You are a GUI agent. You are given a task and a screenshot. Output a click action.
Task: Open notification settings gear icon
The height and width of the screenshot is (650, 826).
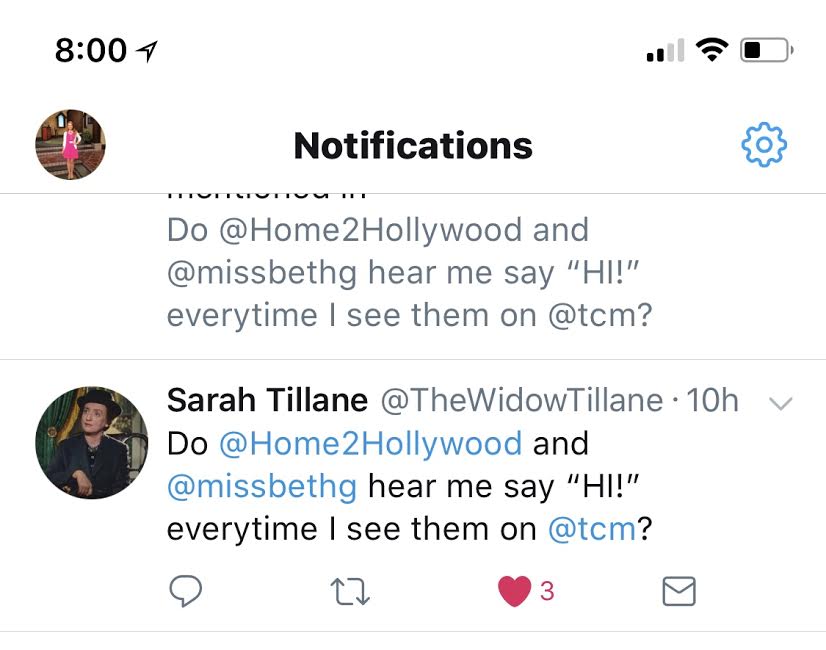764,146
